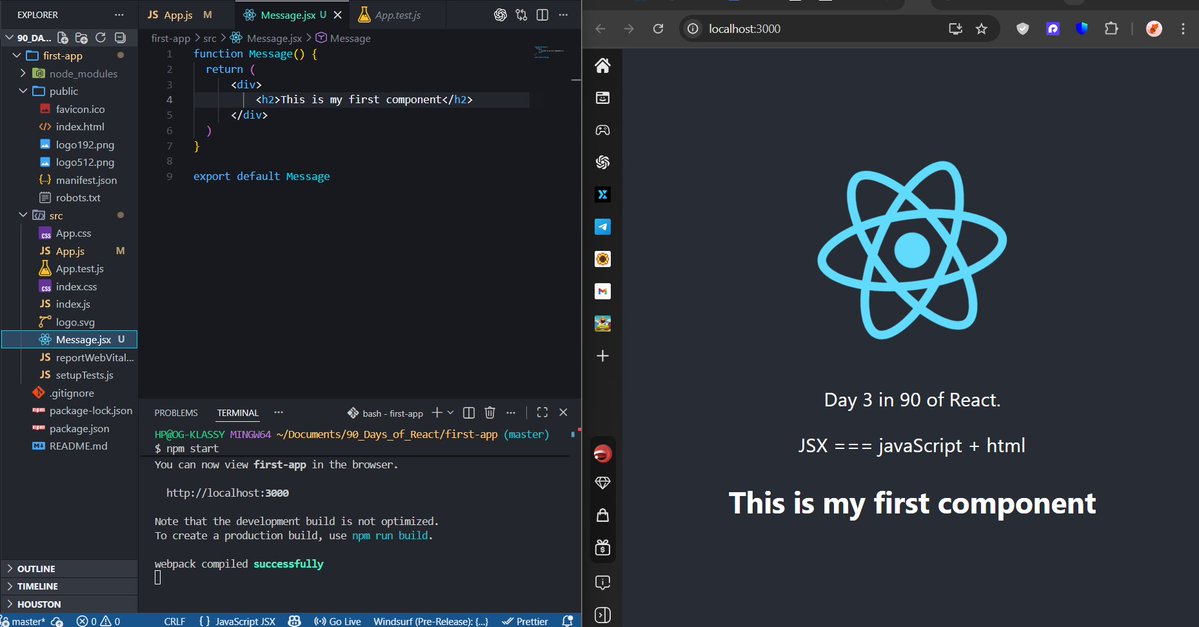
Task: Expand the TIMELINE section
Action: point(69,586)
